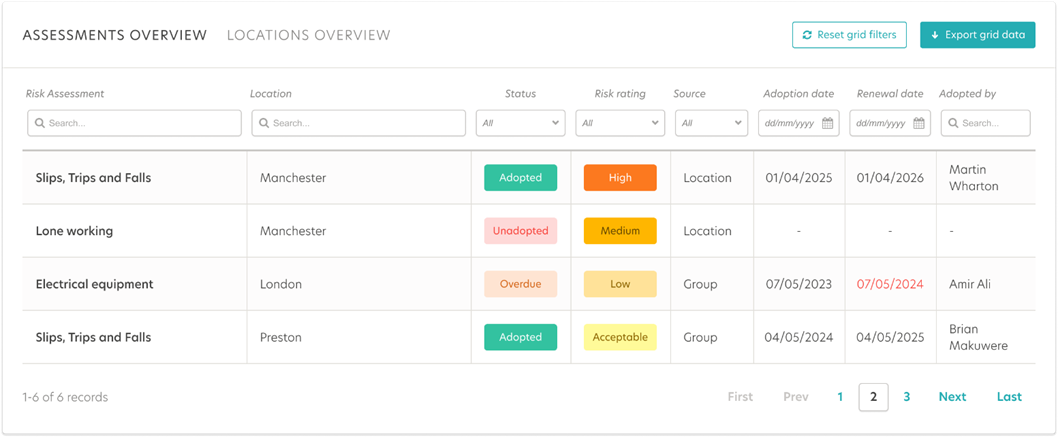
Task: Click the magnifier icon in Risk Assessment search
Action: tap(40, 123)
